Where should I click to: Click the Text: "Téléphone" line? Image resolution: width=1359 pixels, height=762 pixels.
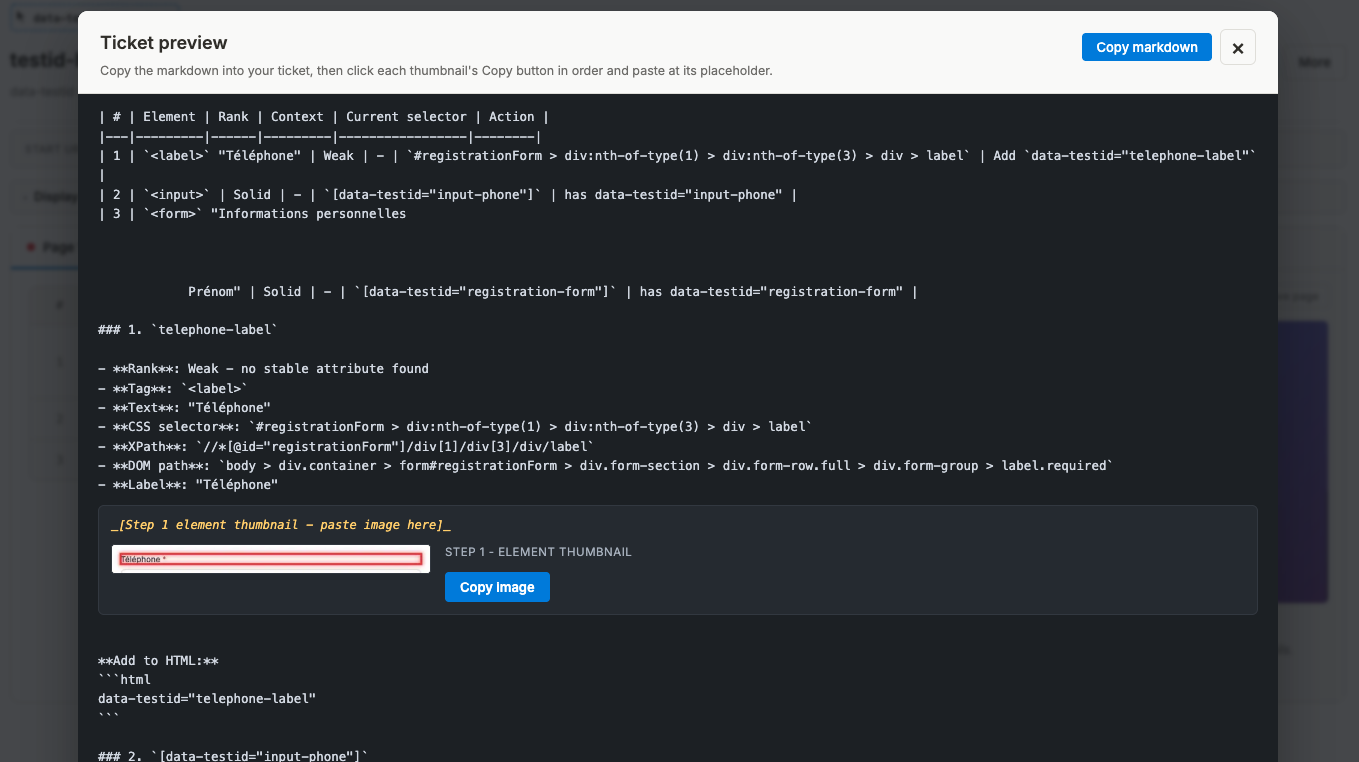pyautogui.click(x=184, y=408)
